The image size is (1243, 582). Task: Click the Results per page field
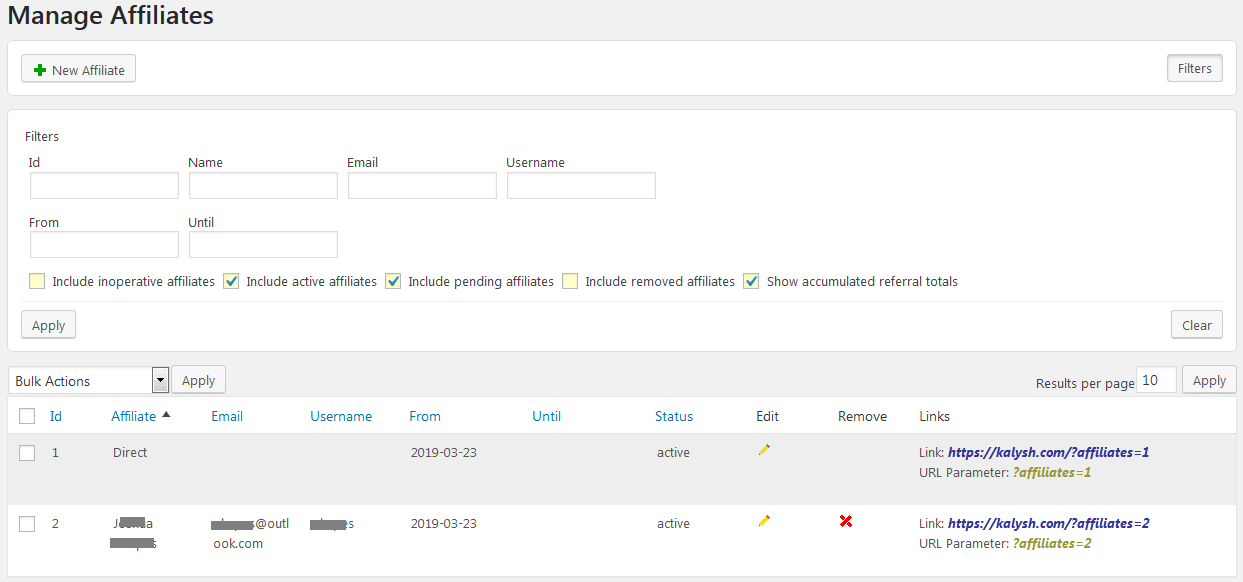pyautogui.click(x=1156, y=380)
